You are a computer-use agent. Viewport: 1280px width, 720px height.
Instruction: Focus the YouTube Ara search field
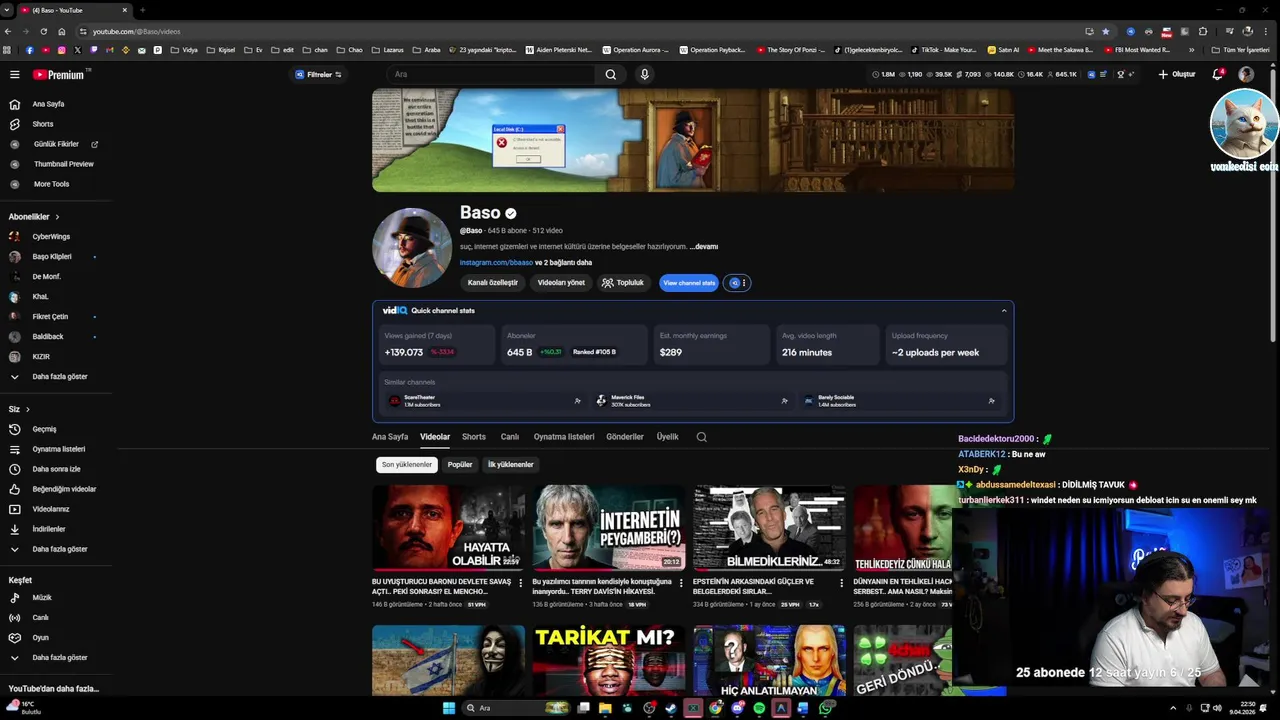click(490, 74)
